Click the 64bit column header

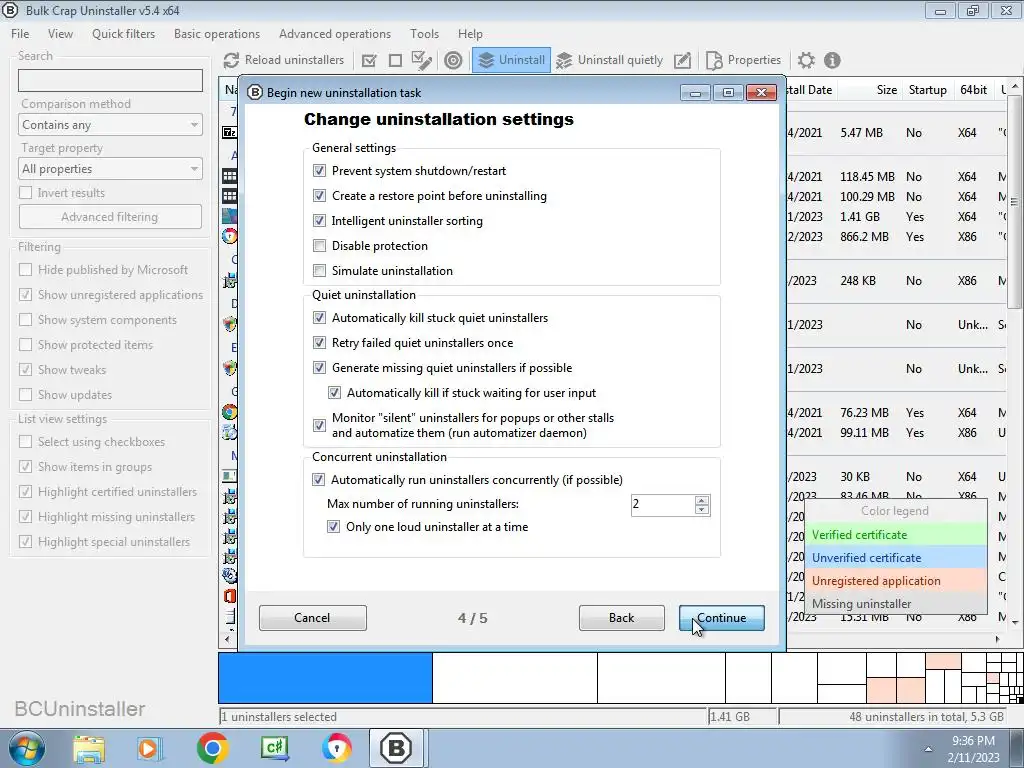(973, 90)
